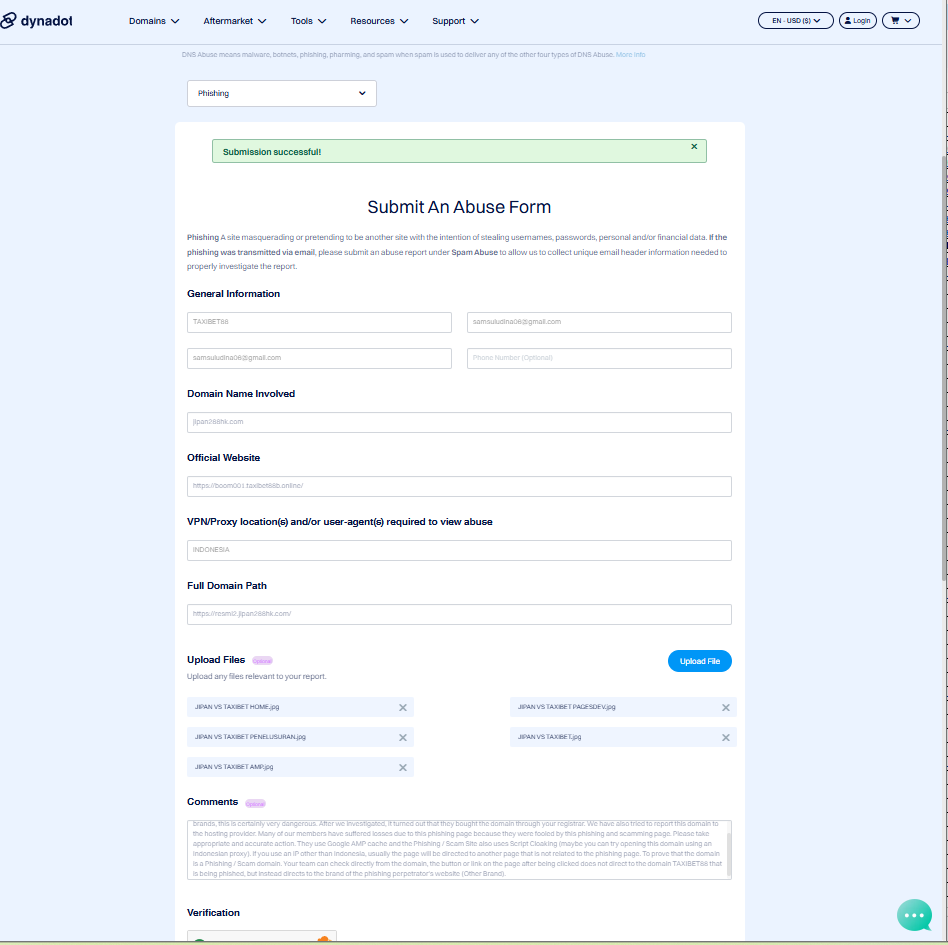Viewport: 948px width, 945px height.
Task: Click the Upload File button
Action: [700, 661]
